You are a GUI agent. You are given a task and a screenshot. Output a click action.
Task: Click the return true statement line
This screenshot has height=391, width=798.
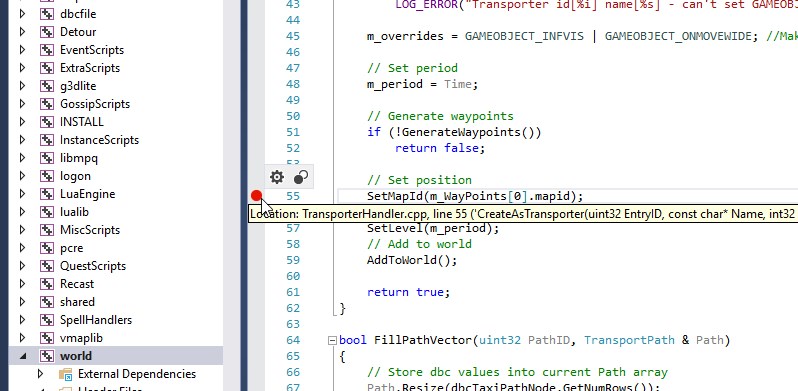409,292
